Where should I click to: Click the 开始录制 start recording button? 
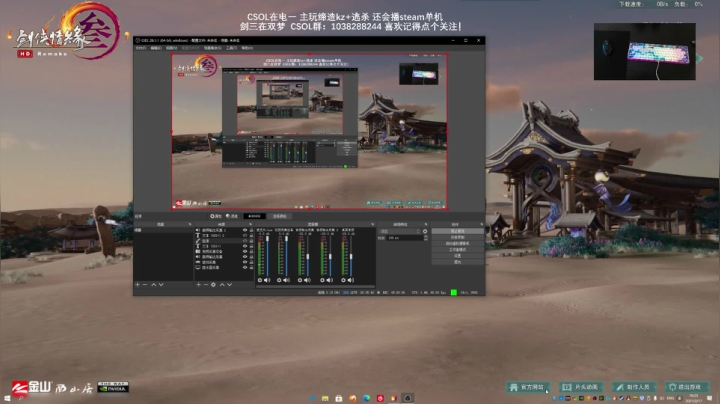pos(457,237)
